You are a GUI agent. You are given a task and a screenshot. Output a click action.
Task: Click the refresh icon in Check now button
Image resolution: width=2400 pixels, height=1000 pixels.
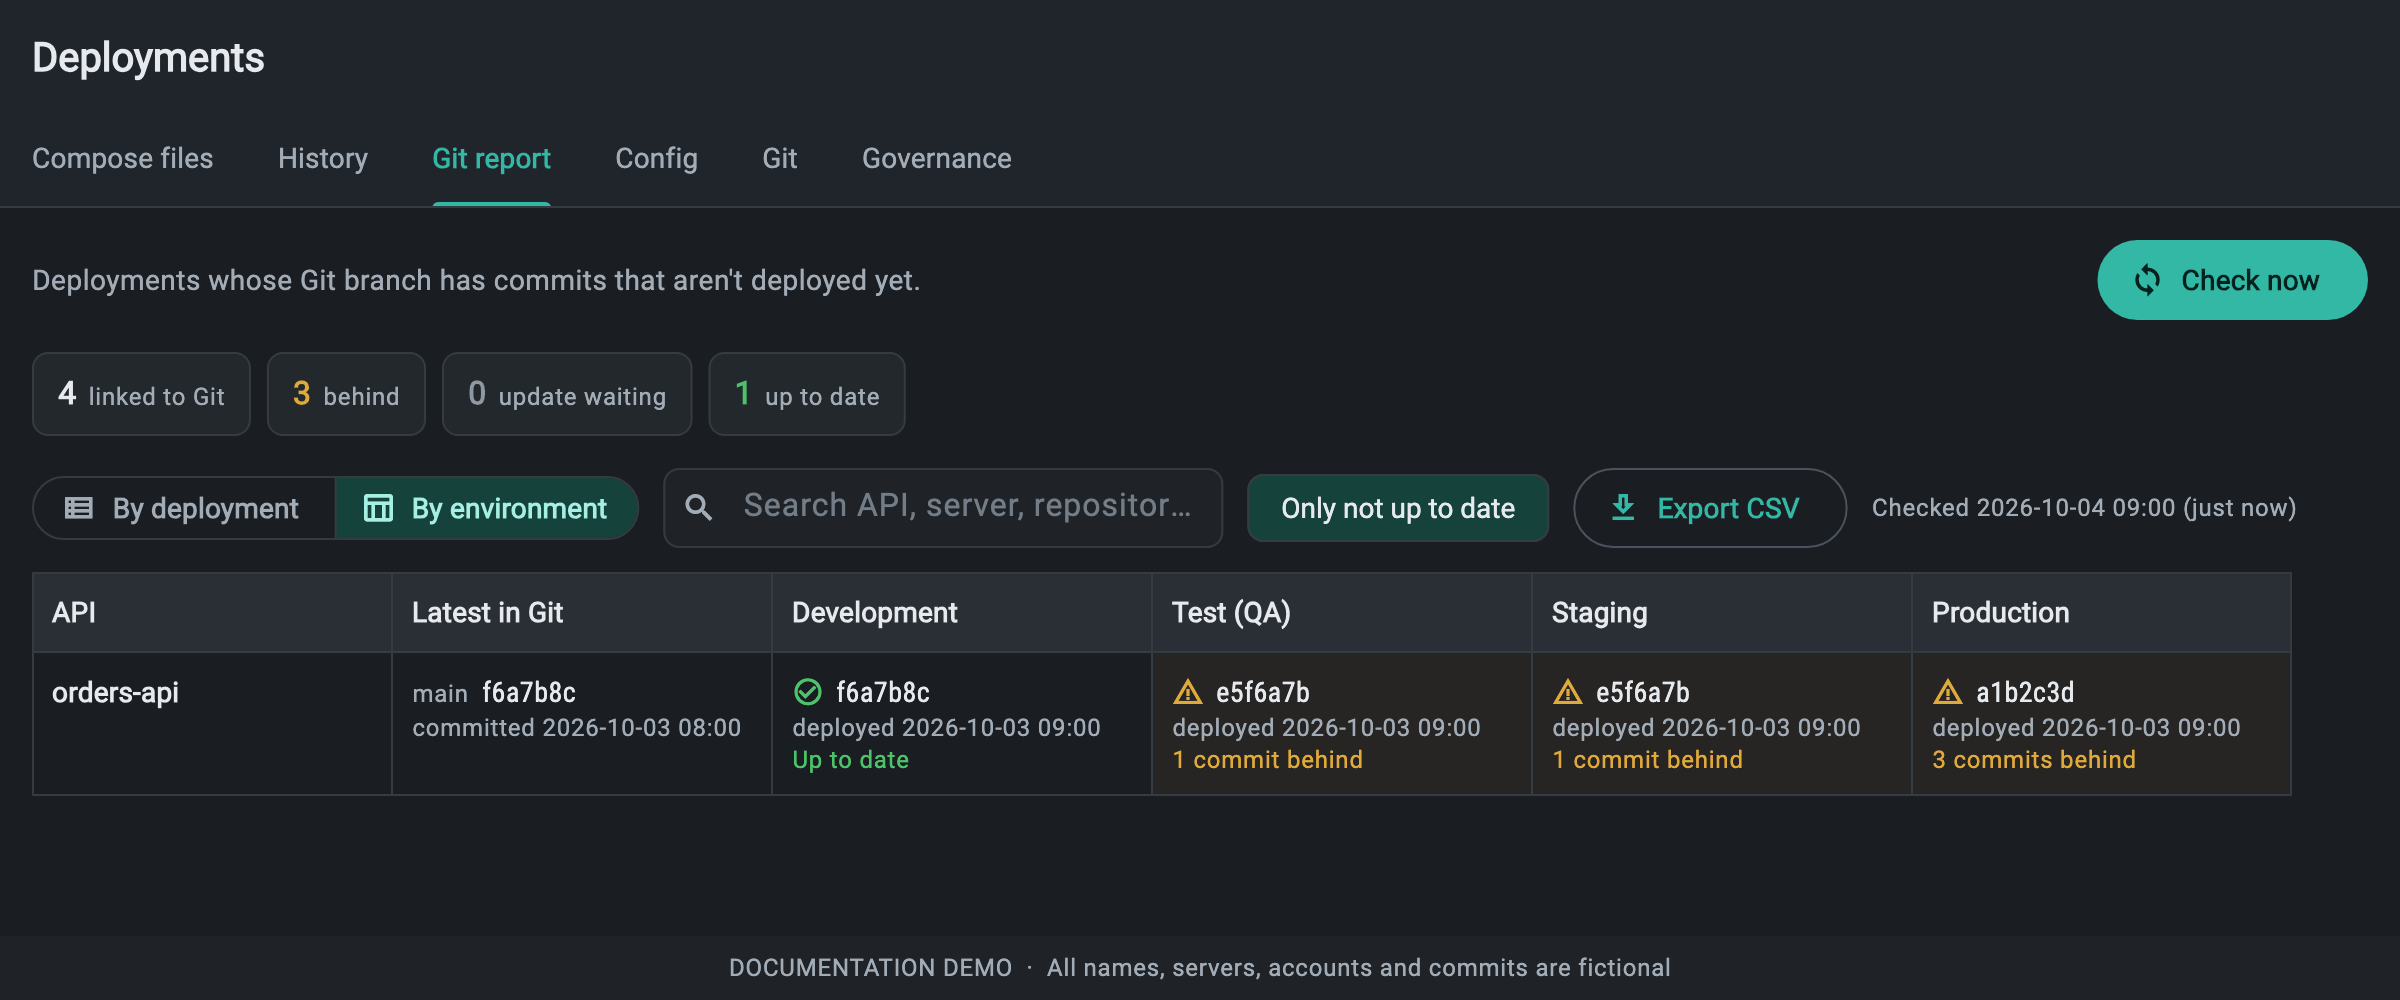coord(2147,280)
